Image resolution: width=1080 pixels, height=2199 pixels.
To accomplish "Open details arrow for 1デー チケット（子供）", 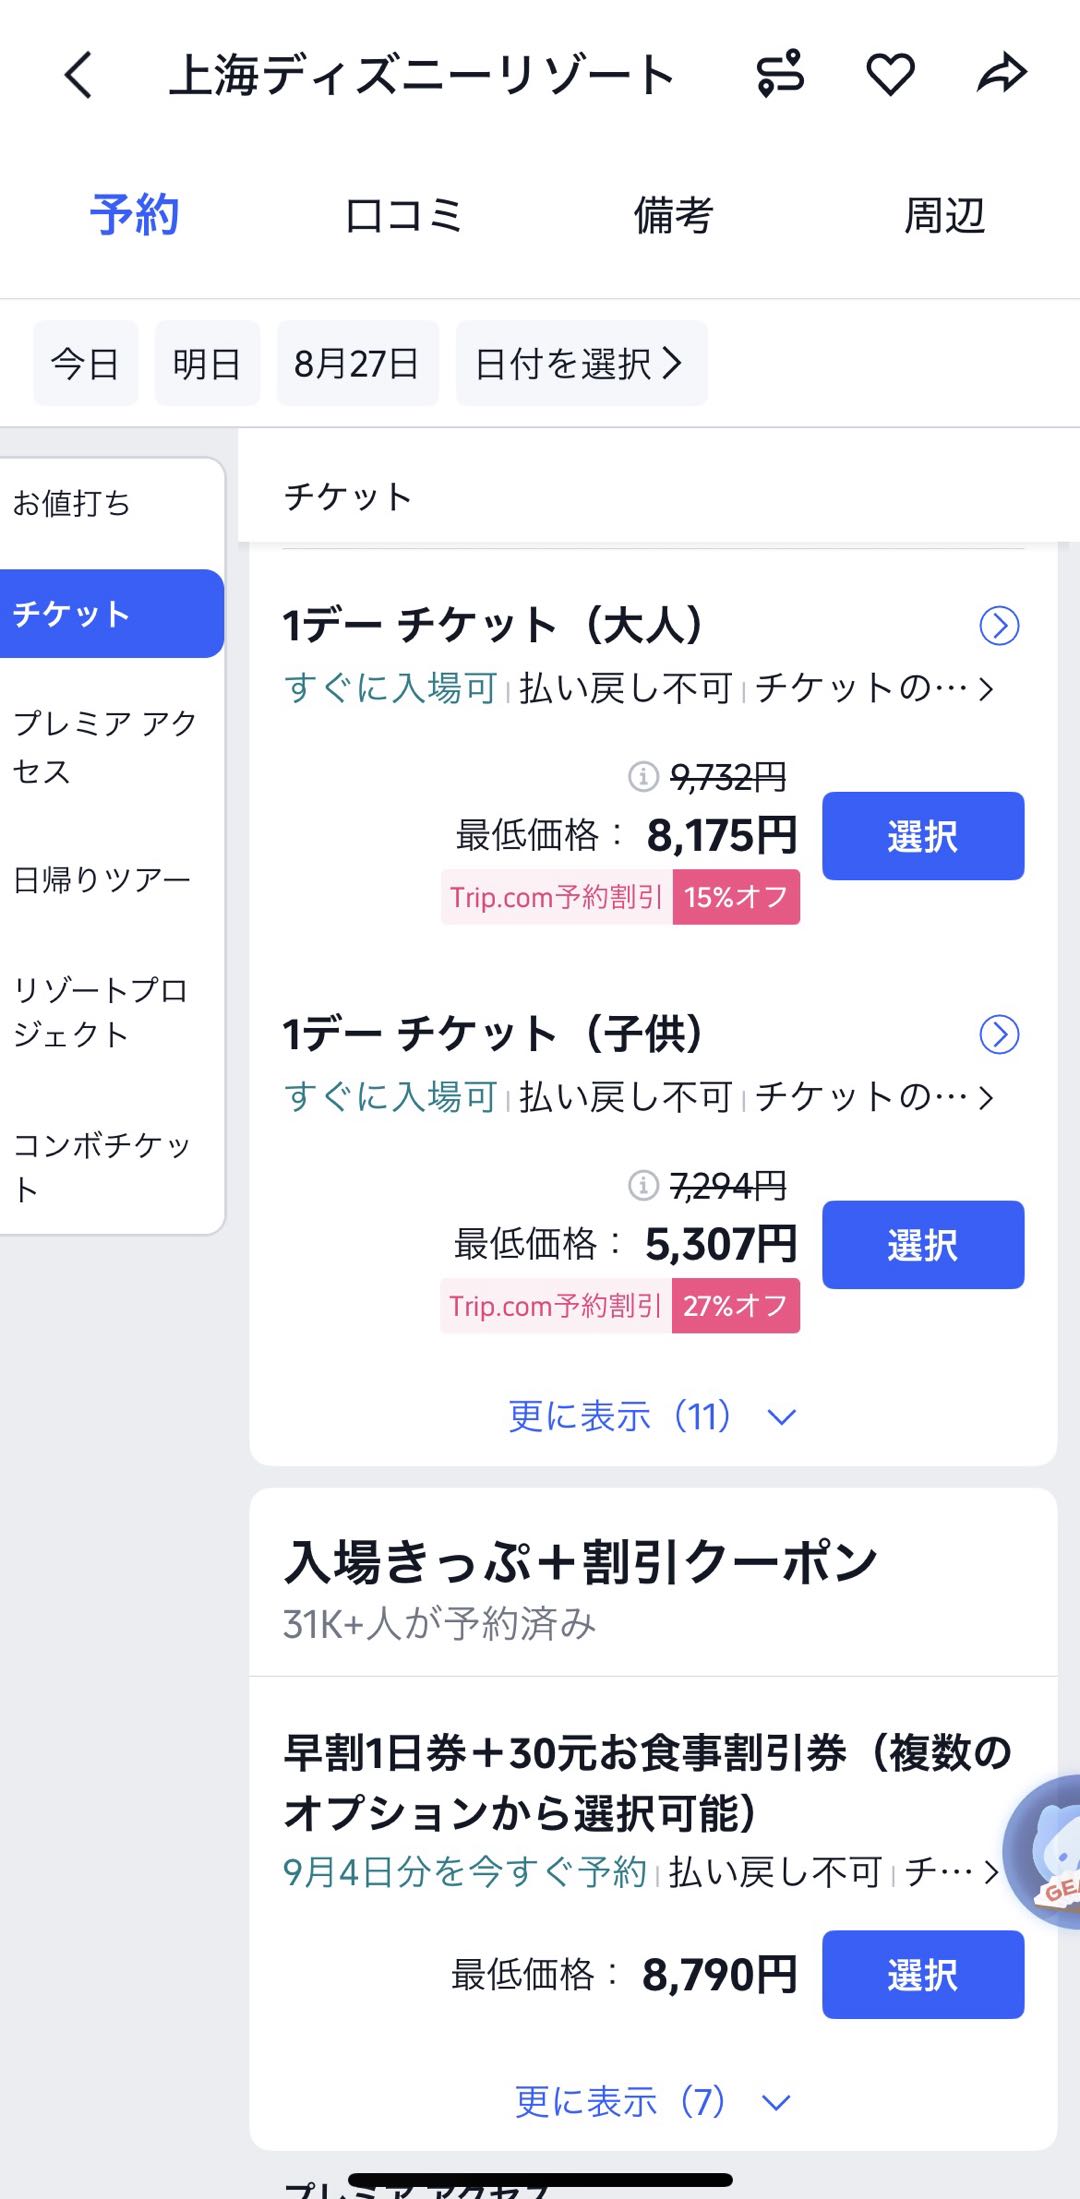I will (x=999, y=1035).
